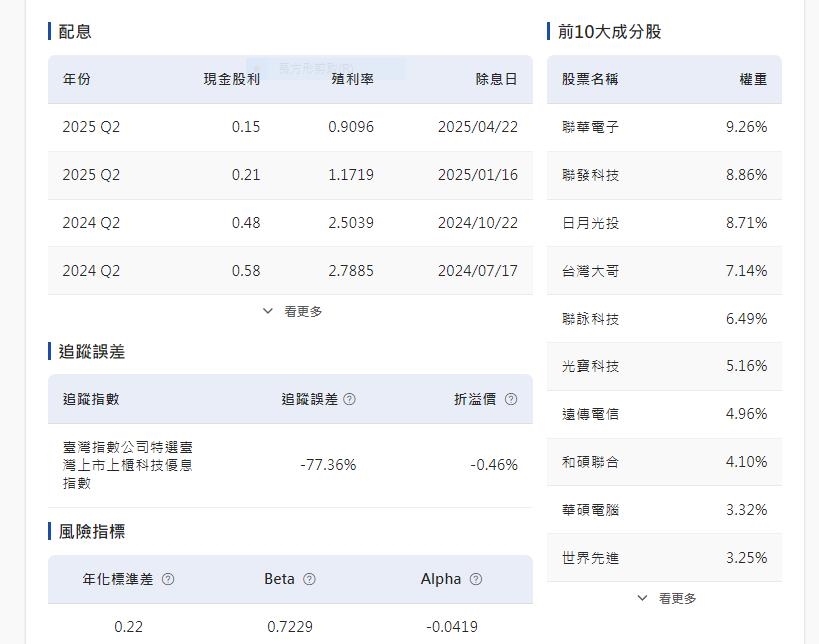Click question mark icon next to 年化標準差
Image resolution: width=819 pixels, height=644 pixels.
[168, 579]
